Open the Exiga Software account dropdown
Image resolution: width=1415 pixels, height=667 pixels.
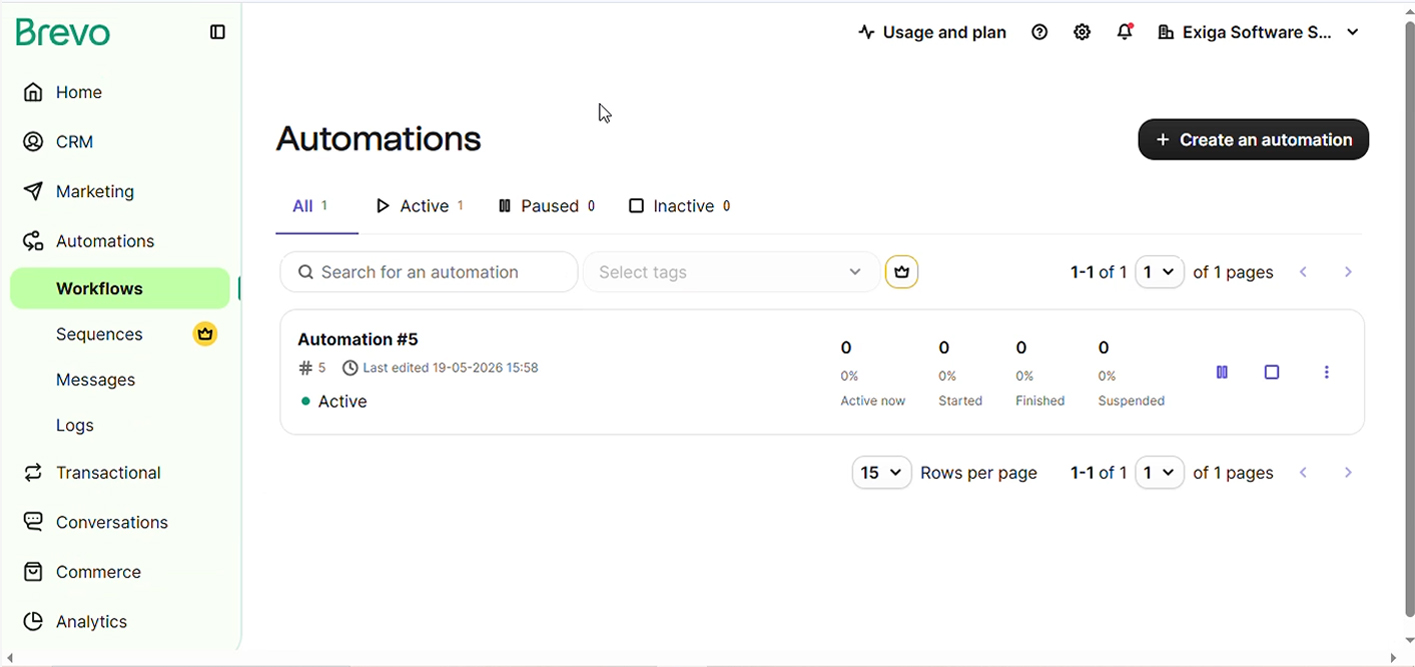1258,32
